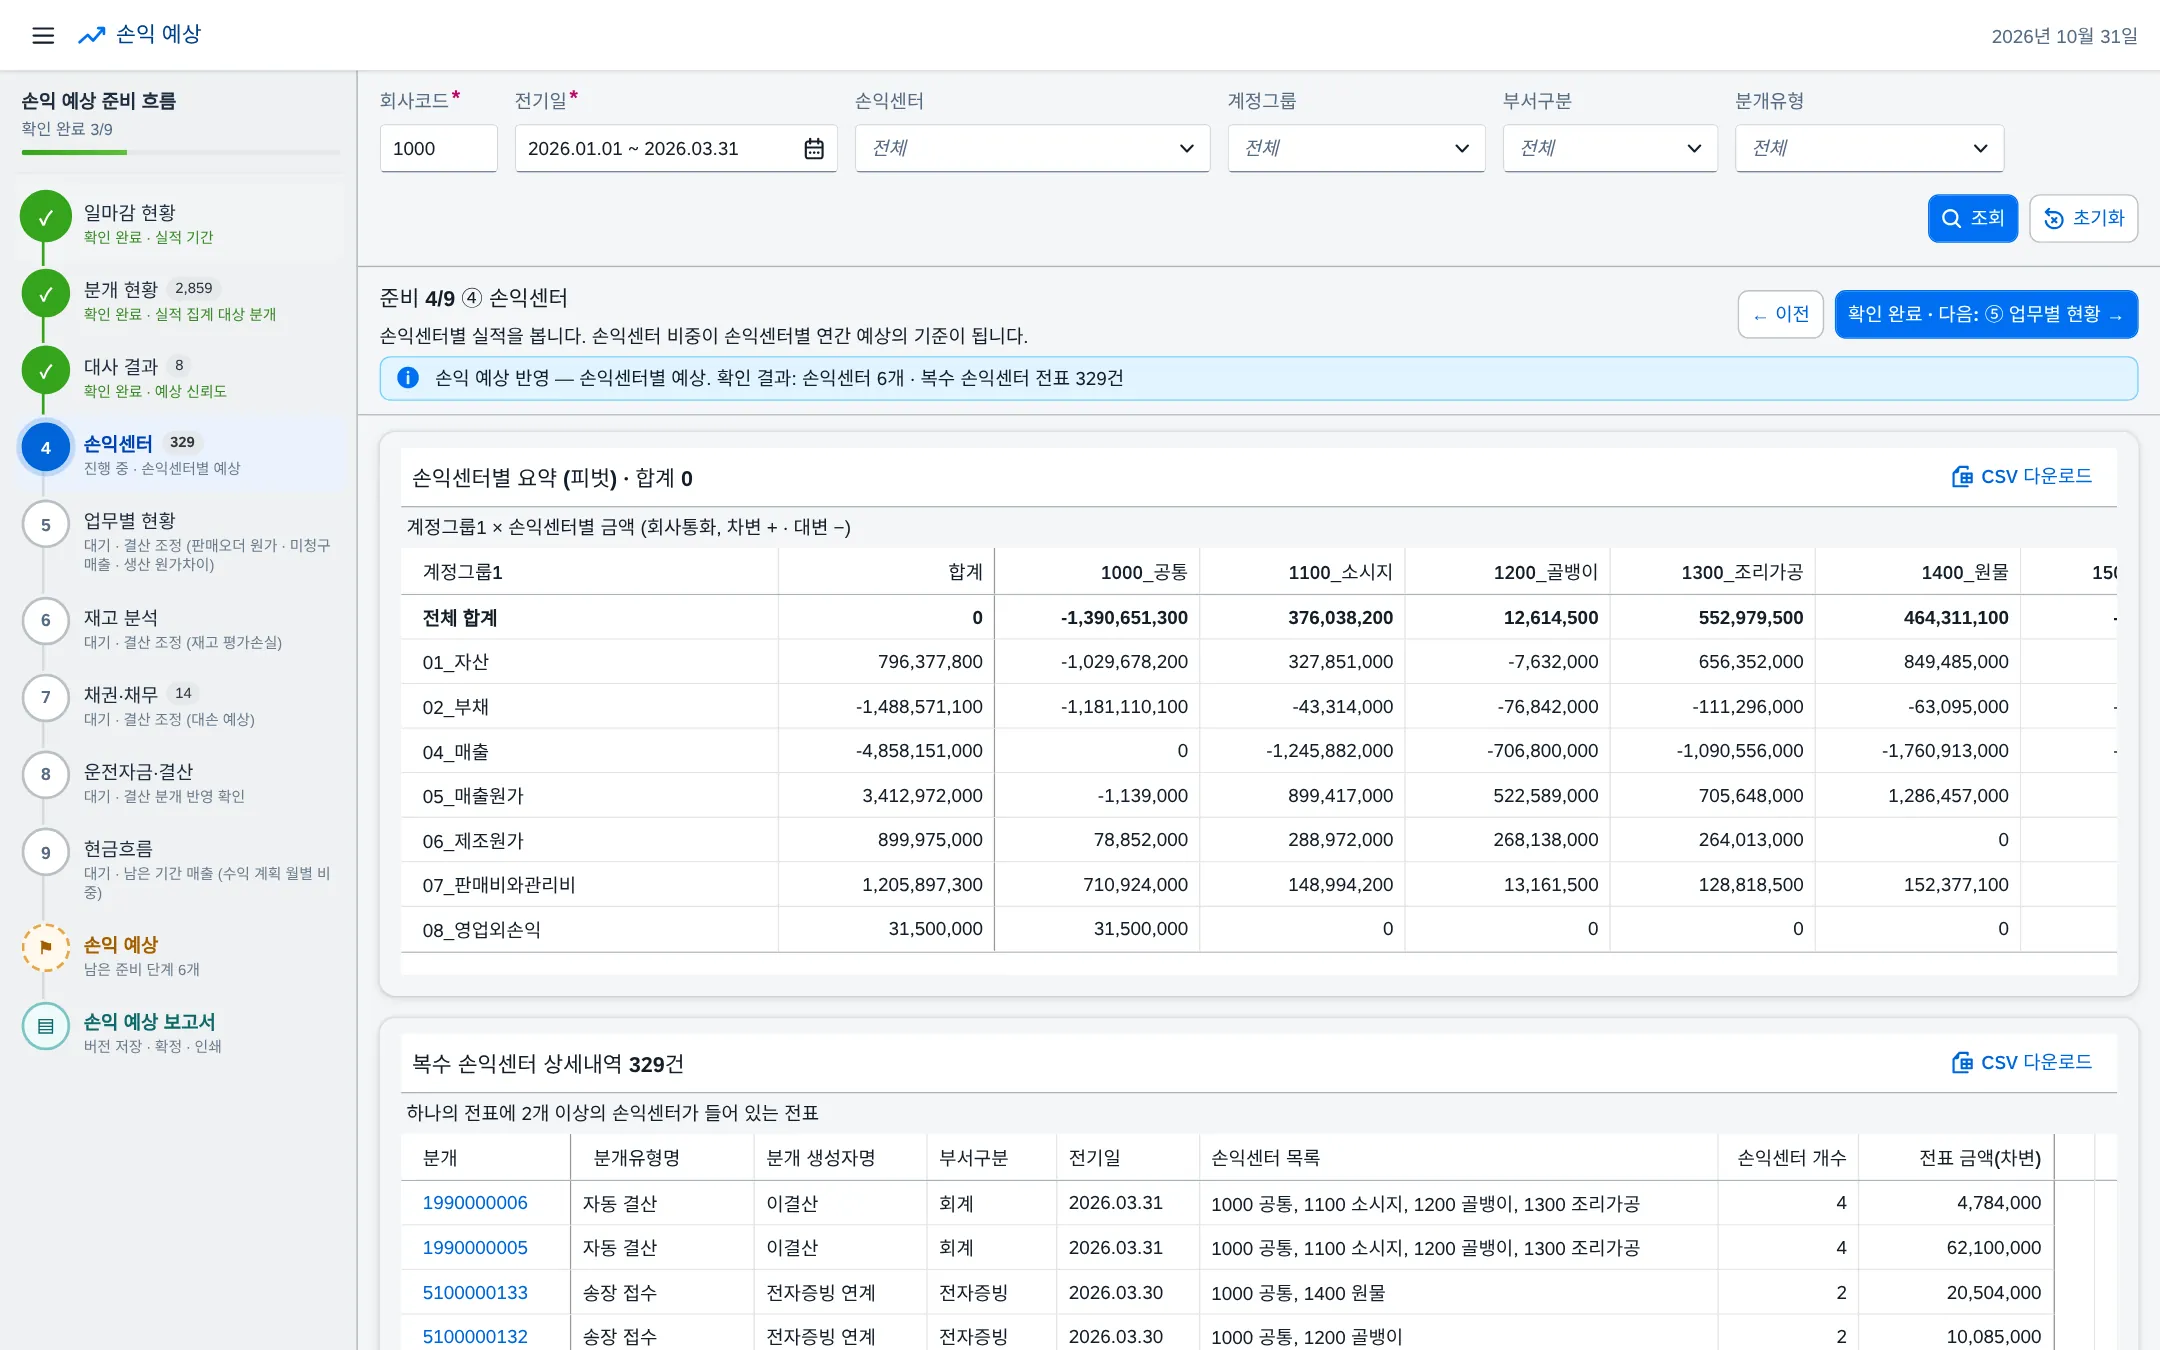Image resolution: width=2160 pixels, height=1350 pixels.
Task: Download CSV for 복수 손익센터 상세내역
Action: coord(2022,1063)
